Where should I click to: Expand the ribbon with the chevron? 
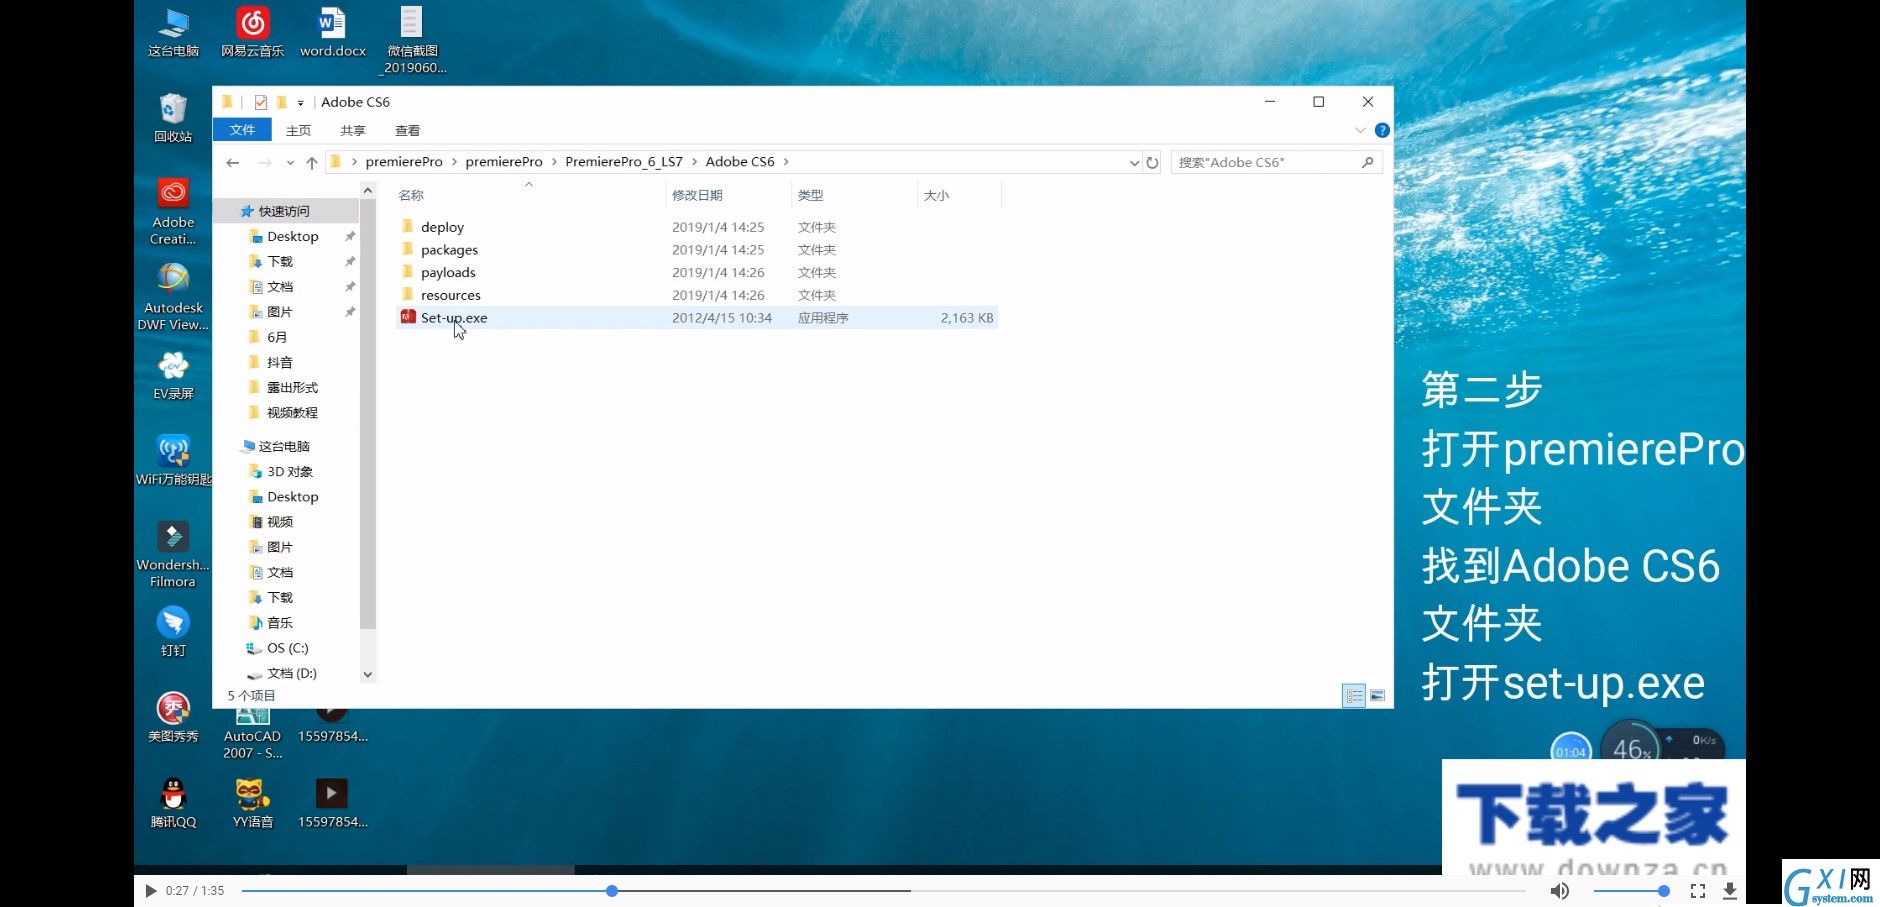click(1360, 130)
